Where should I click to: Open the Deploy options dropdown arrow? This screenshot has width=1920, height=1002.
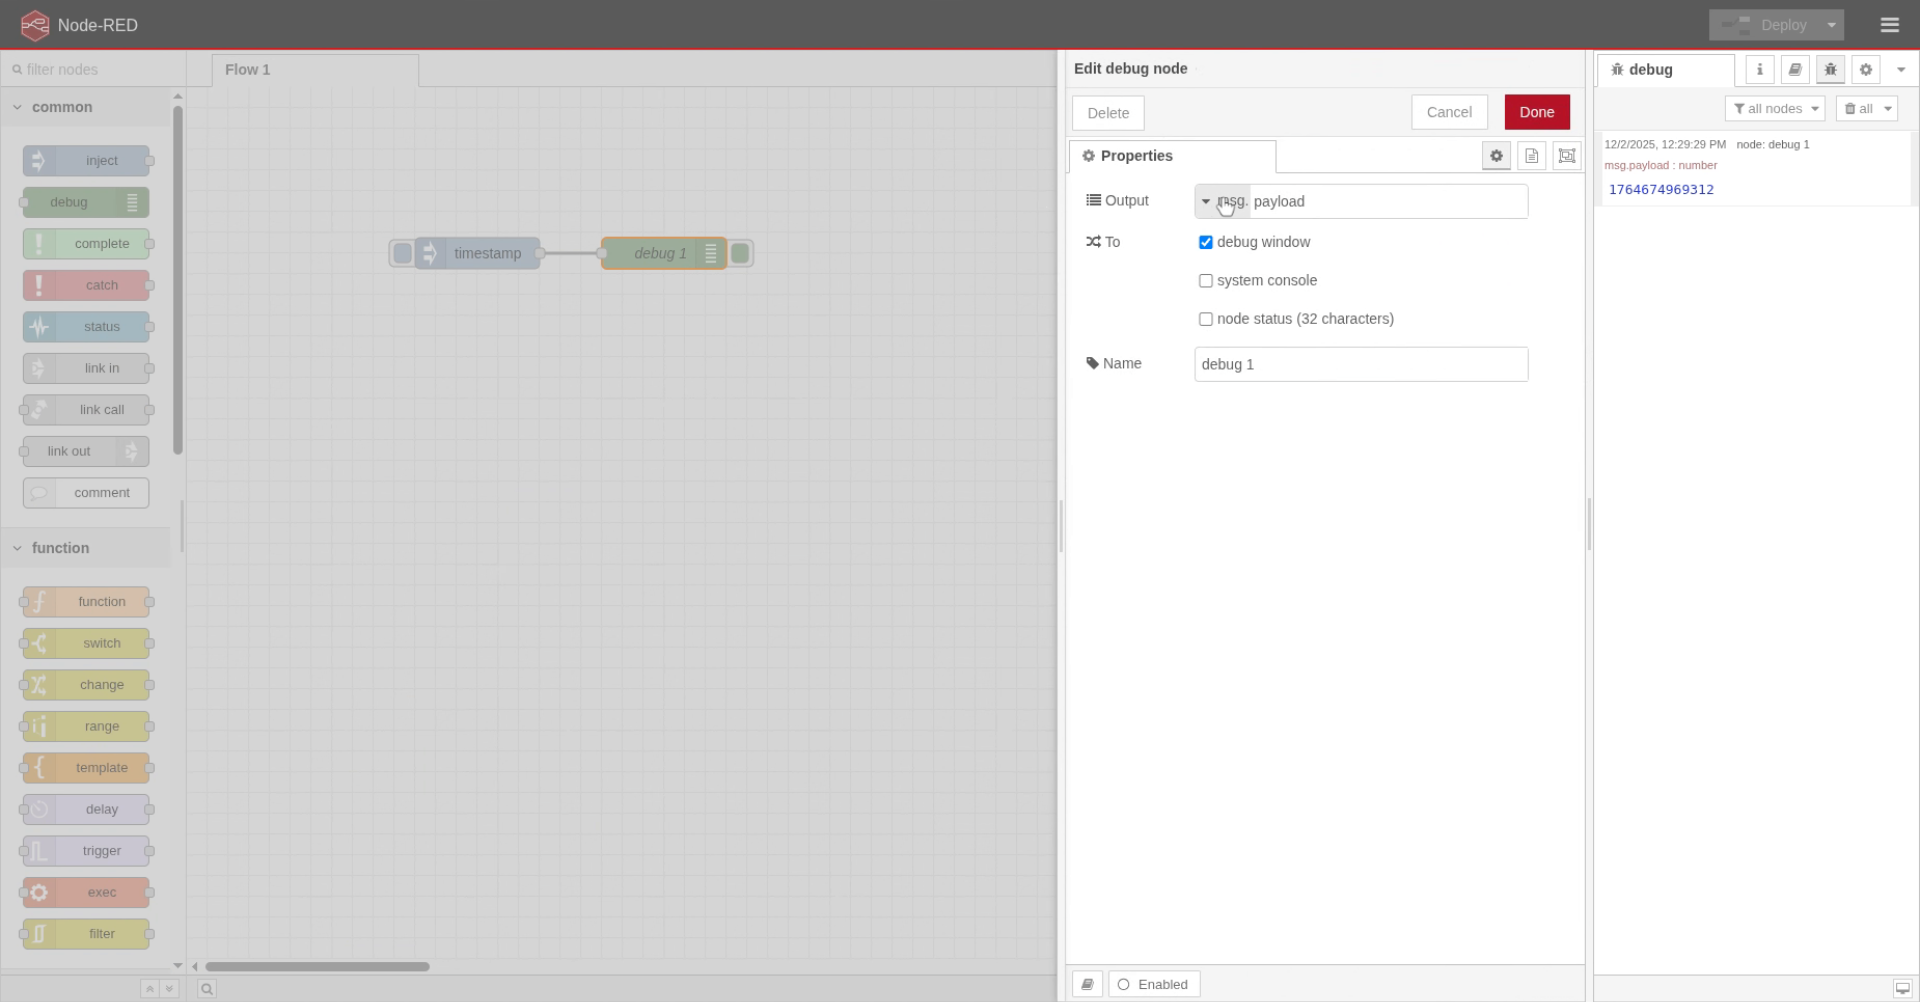click(1831, 24)
